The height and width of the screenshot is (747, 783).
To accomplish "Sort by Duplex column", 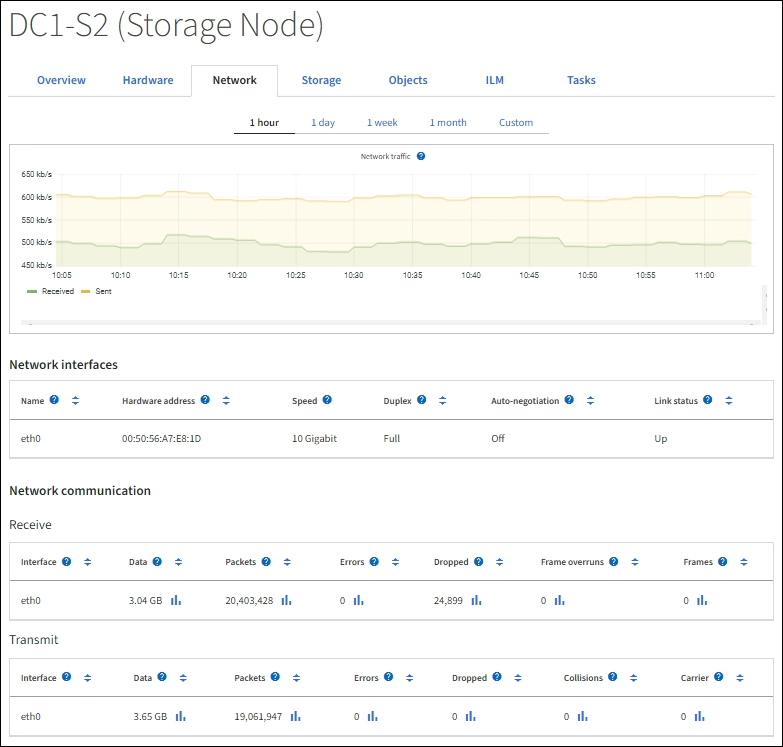I will point(443,400).
